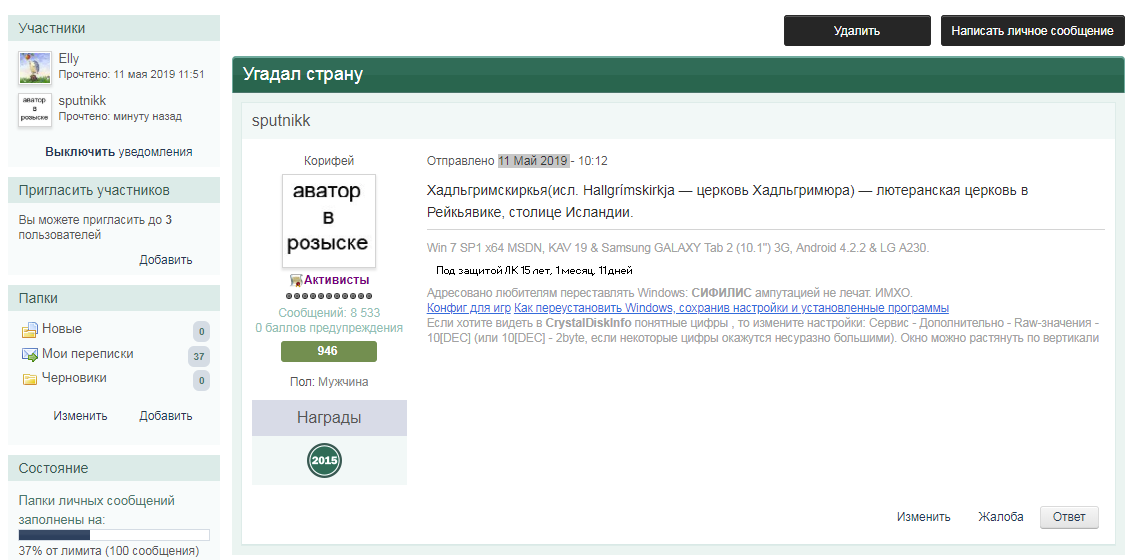Click sputnikk author name in post header

[x=281, y=120]
